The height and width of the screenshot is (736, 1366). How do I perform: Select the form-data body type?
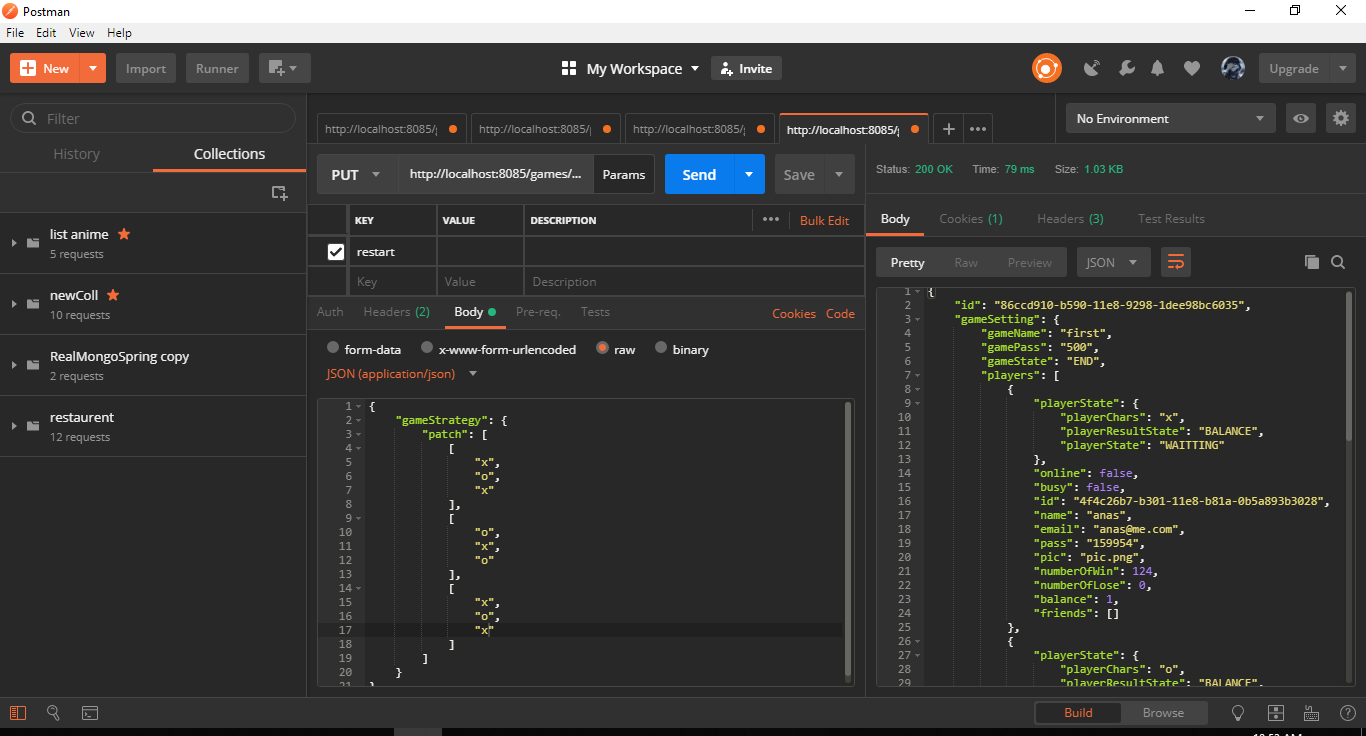[x=333, y=348]
